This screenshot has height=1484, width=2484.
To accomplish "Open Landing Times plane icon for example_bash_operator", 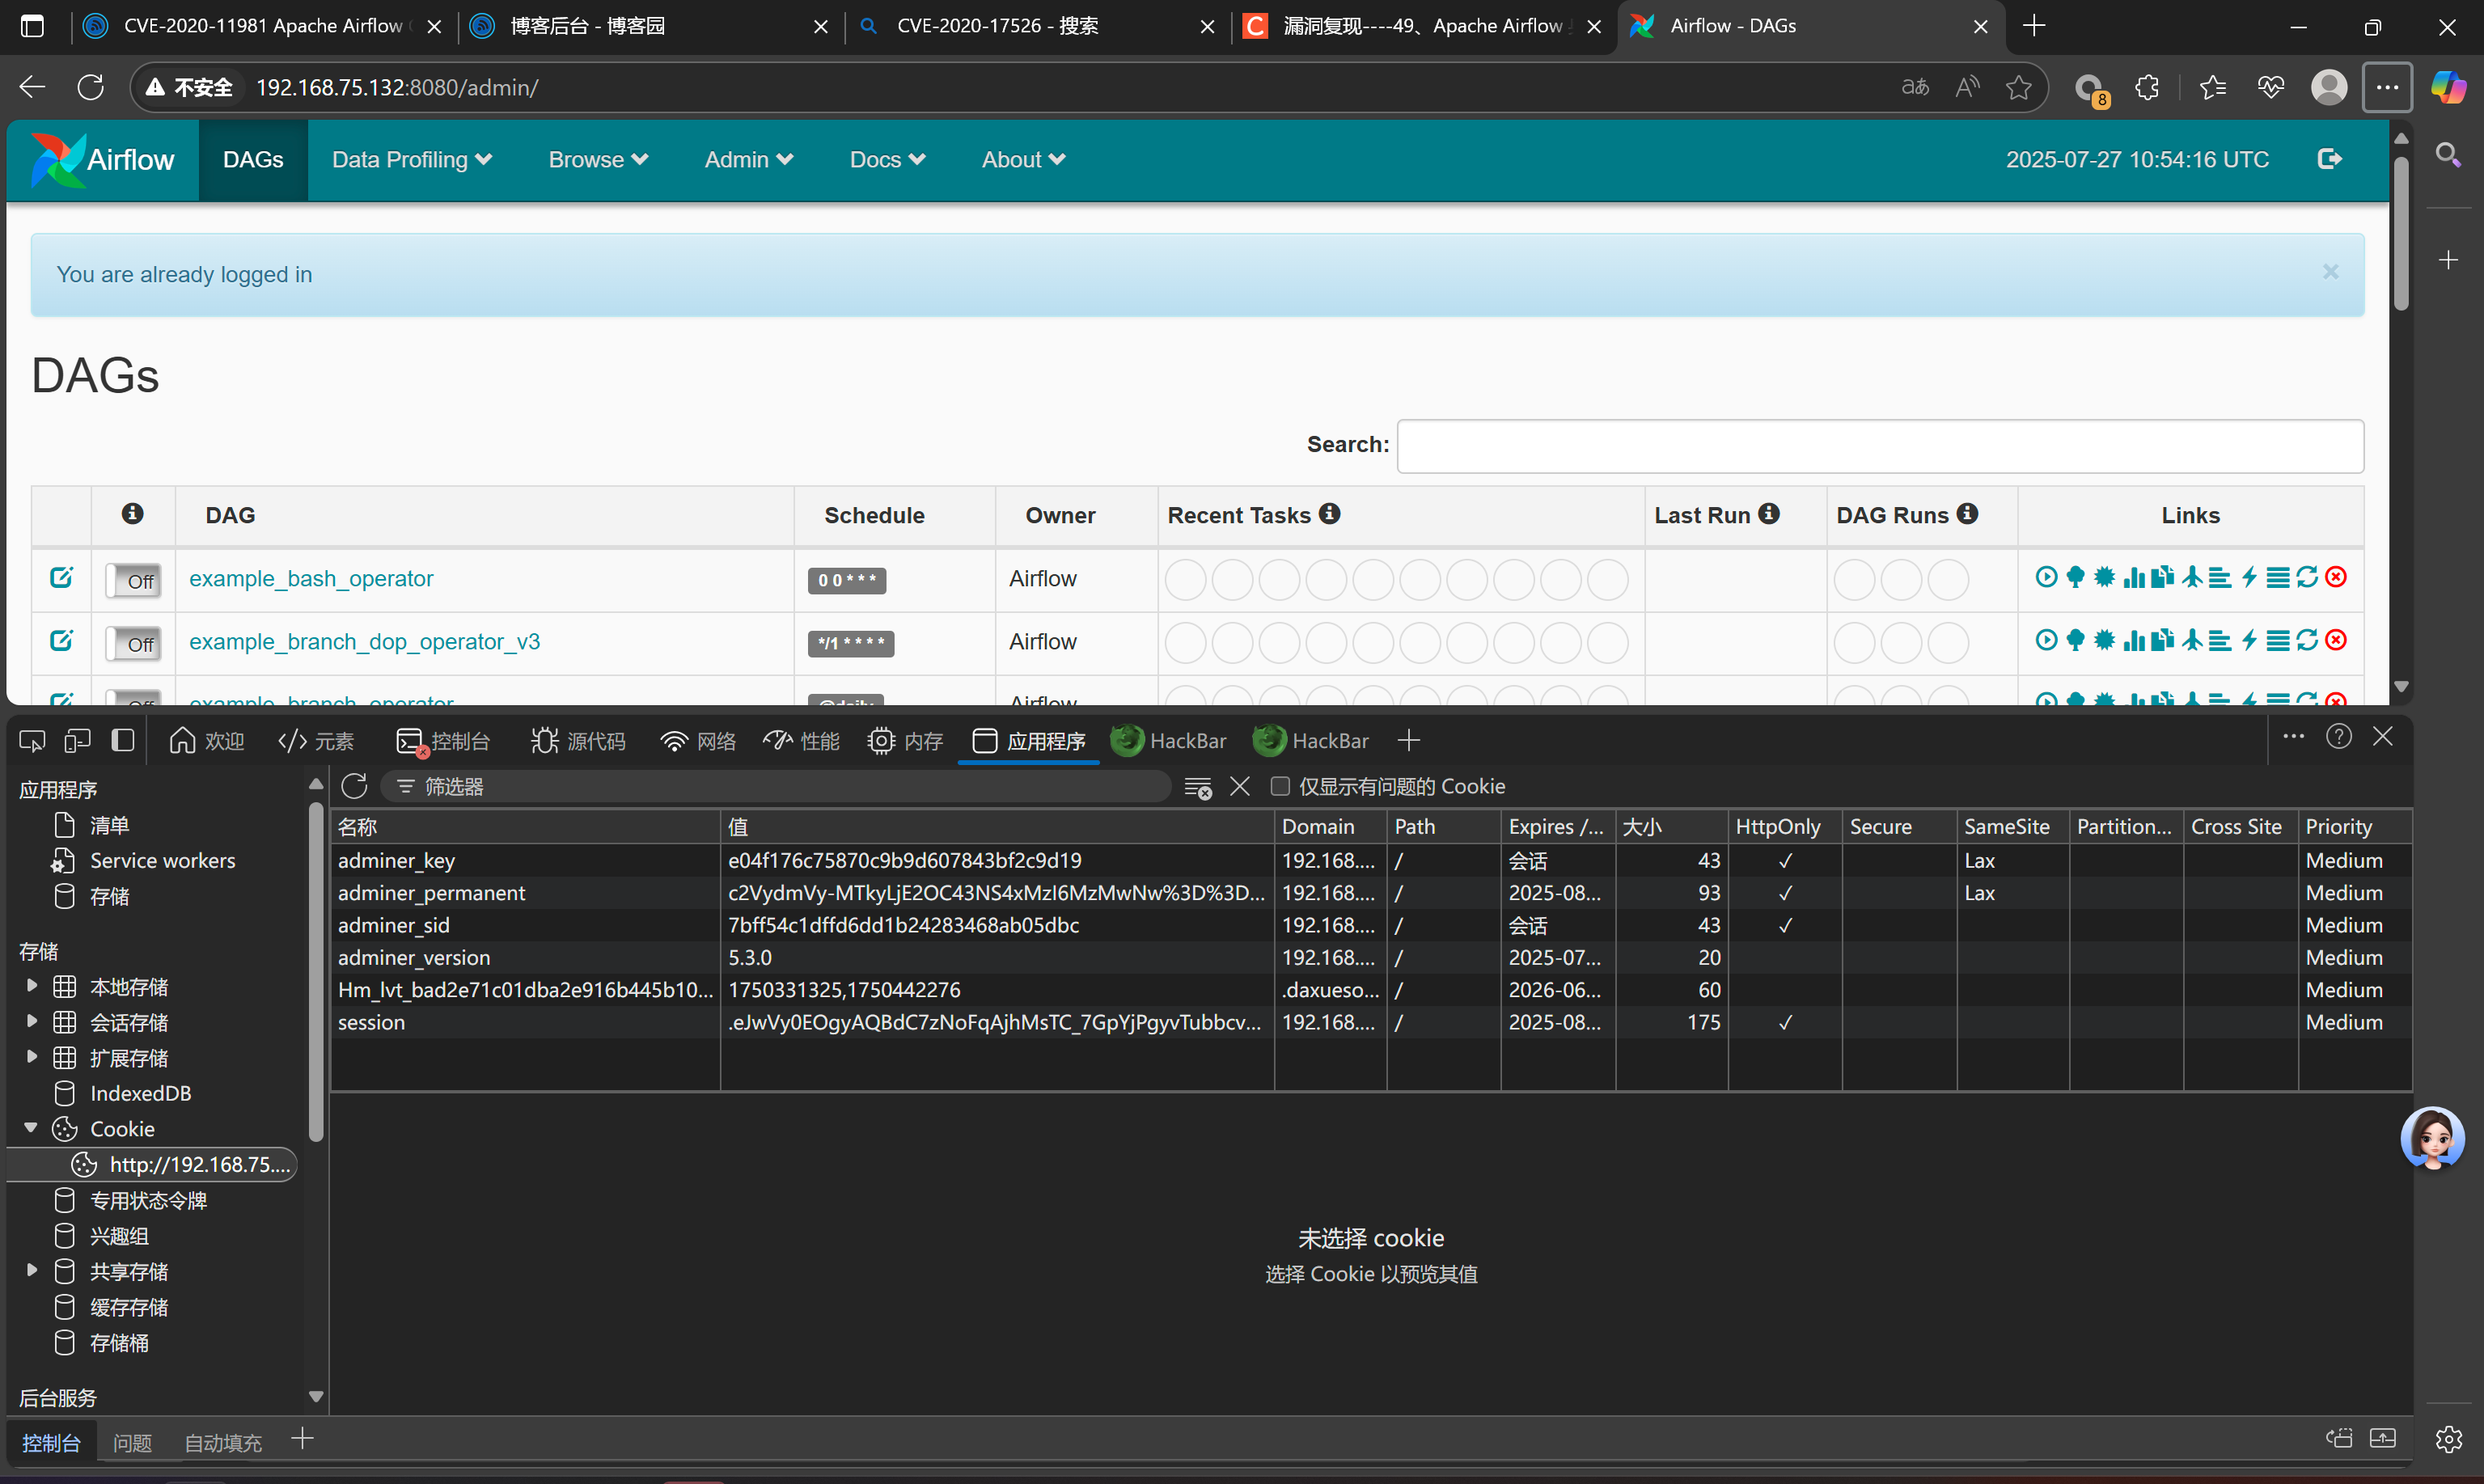I will (x=2191, y=577).
